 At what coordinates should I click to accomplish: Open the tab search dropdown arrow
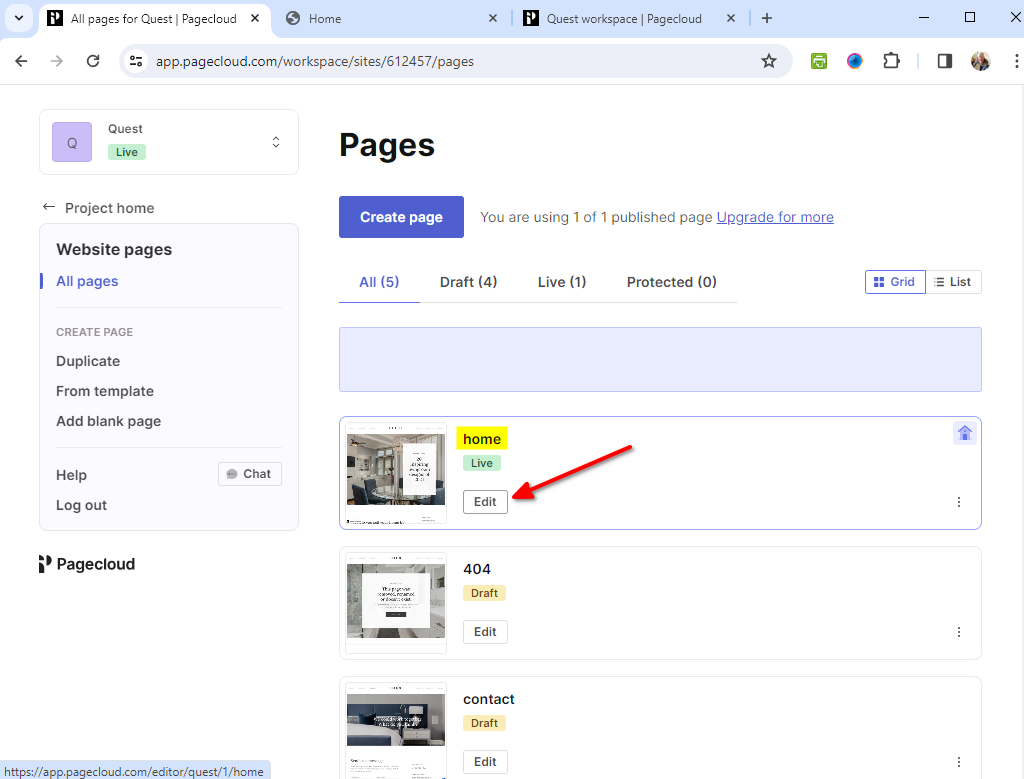18,18
